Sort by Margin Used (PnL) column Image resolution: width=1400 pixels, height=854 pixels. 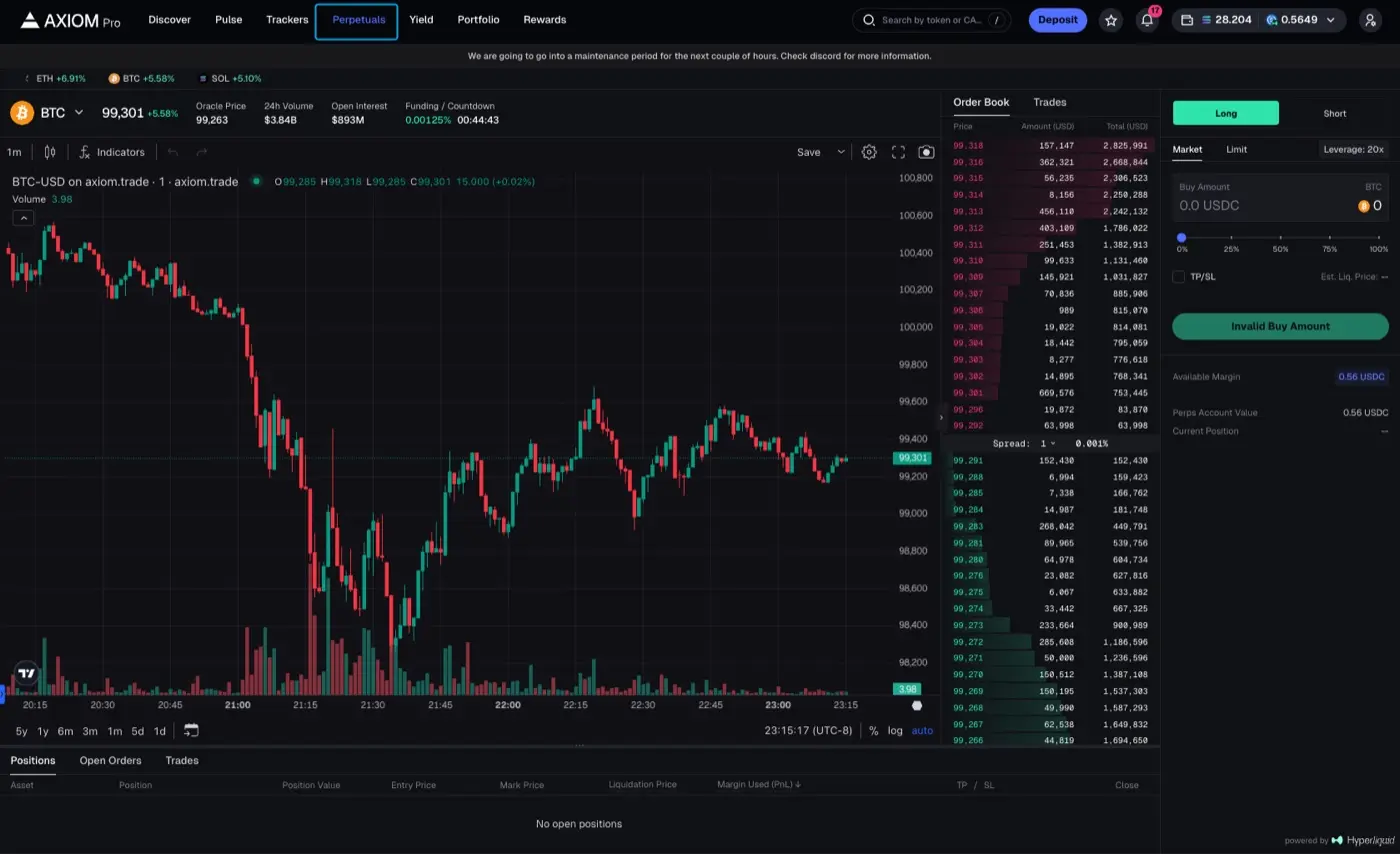759,785
